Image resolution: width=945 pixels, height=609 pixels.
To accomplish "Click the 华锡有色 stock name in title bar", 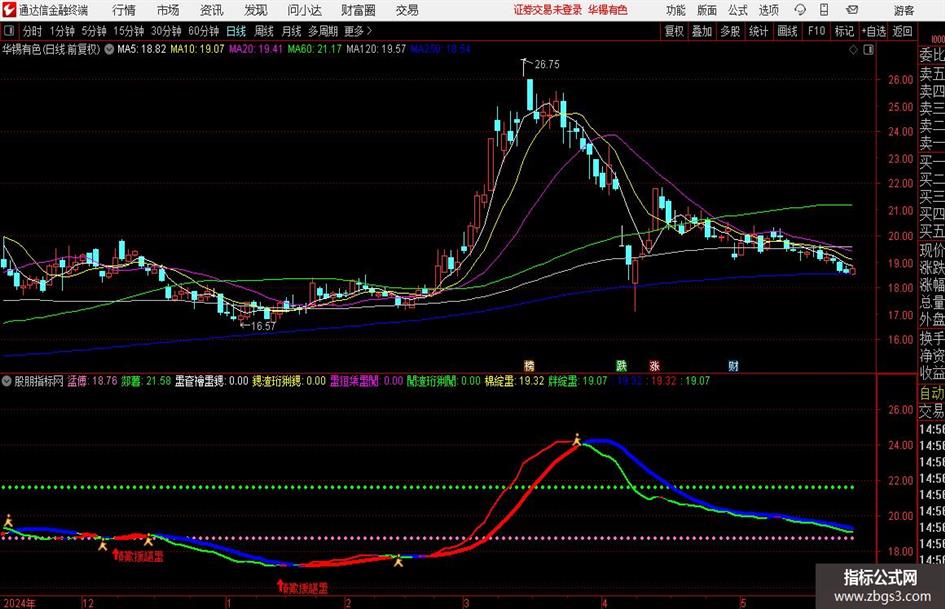I will [608, 10].
